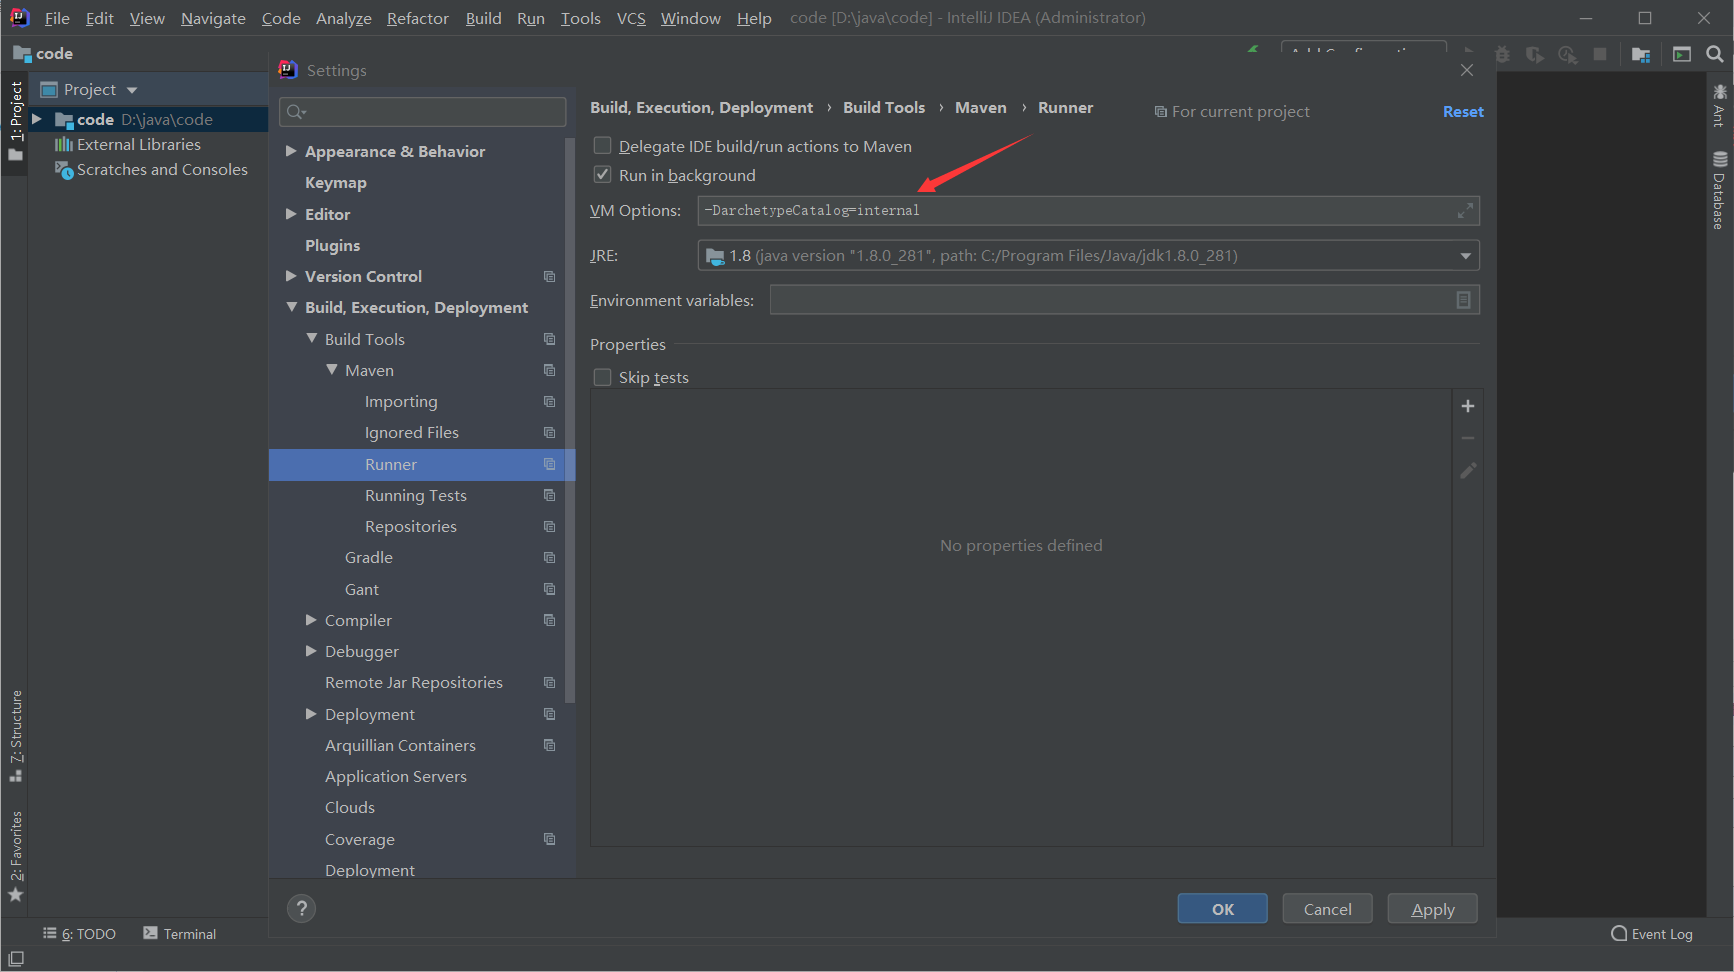Click the Stop toolbar icon
Screen dimensions: 1734x972
coord(1600,54)
